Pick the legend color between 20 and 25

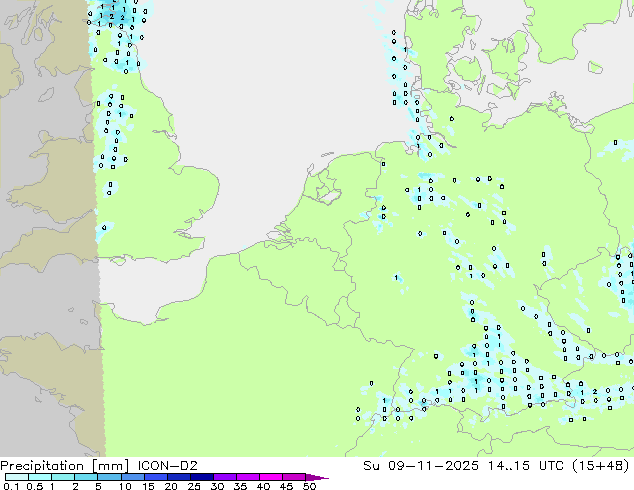pyautogui.click(x=178, y=477)
